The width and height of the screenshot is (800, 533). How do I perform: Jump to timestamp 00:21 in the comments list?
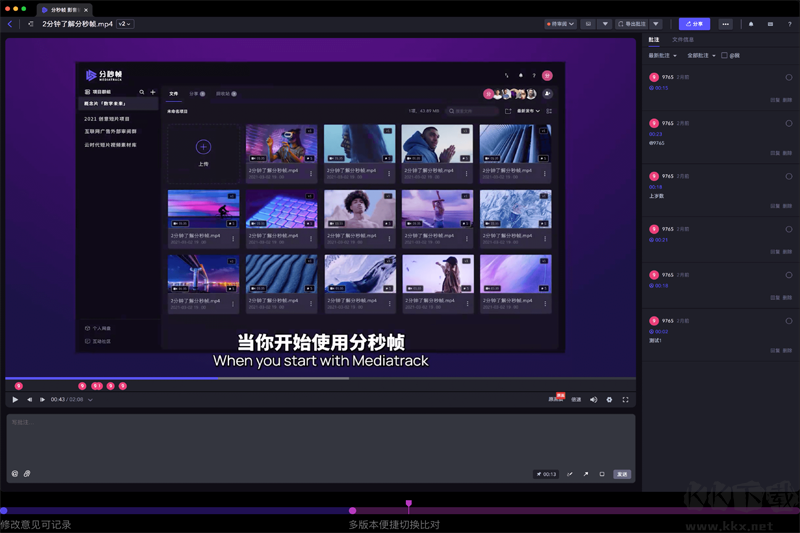(659, 240)
